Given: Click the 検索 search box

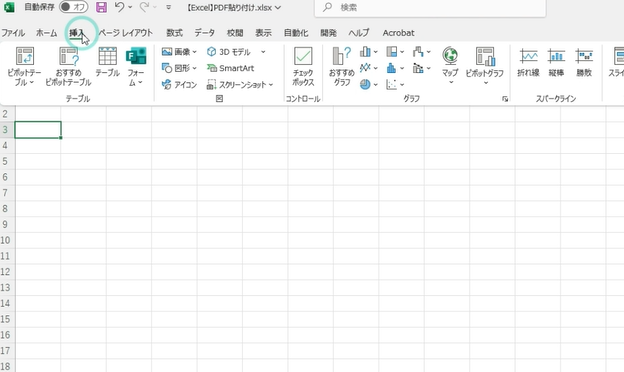Looking at the screenshot, I should pos(430,8).
